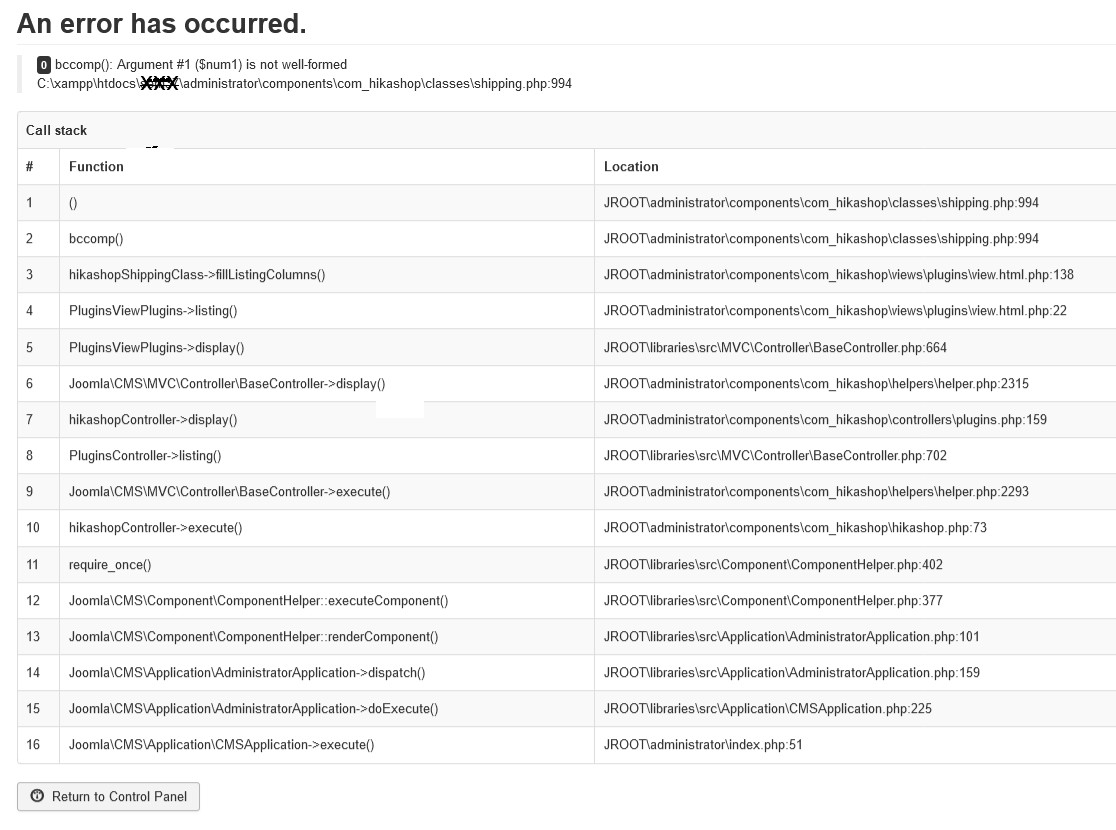
Task: Click the bccomp() error message text
Action: pos(201,65)
